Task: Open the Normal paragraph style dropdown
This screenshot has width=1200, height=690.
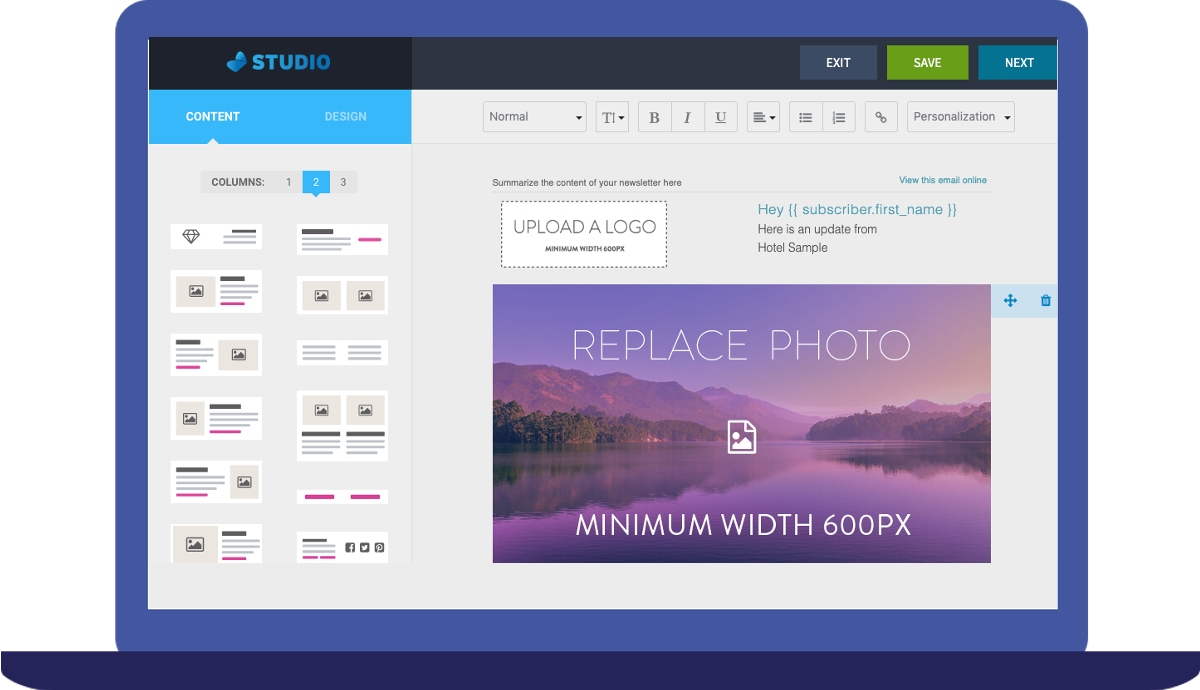Action: [535, 117]
